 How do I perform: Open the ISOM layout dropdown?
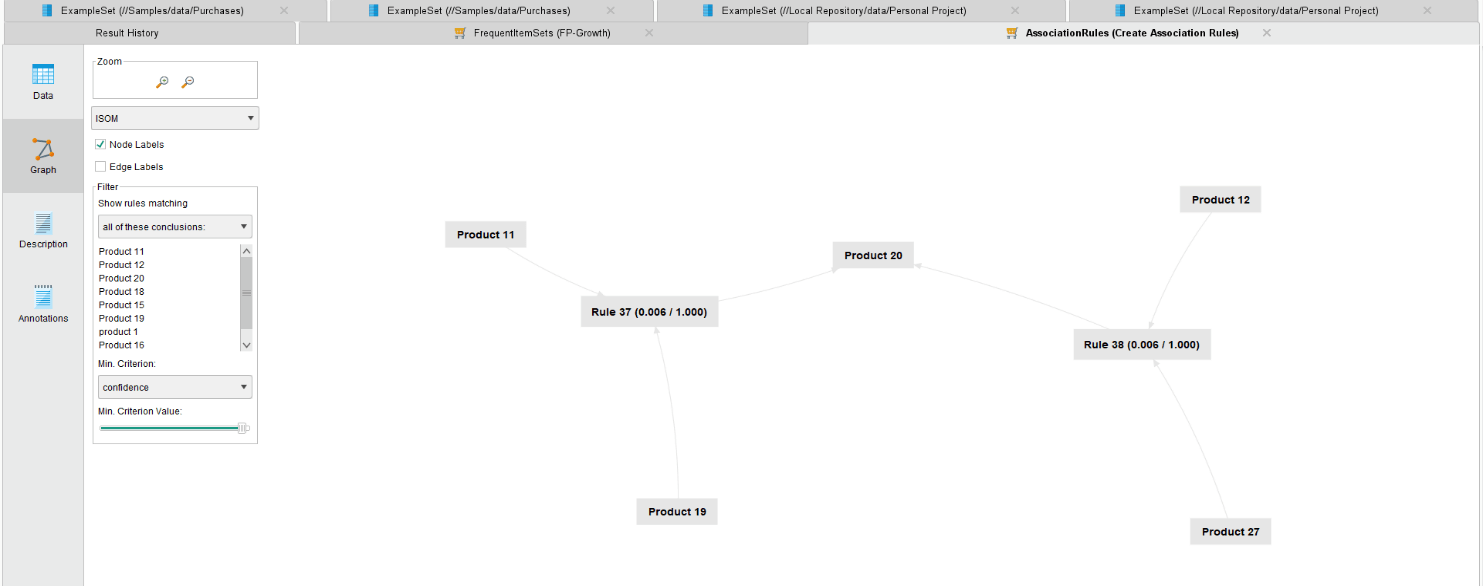tap(175, 118)
